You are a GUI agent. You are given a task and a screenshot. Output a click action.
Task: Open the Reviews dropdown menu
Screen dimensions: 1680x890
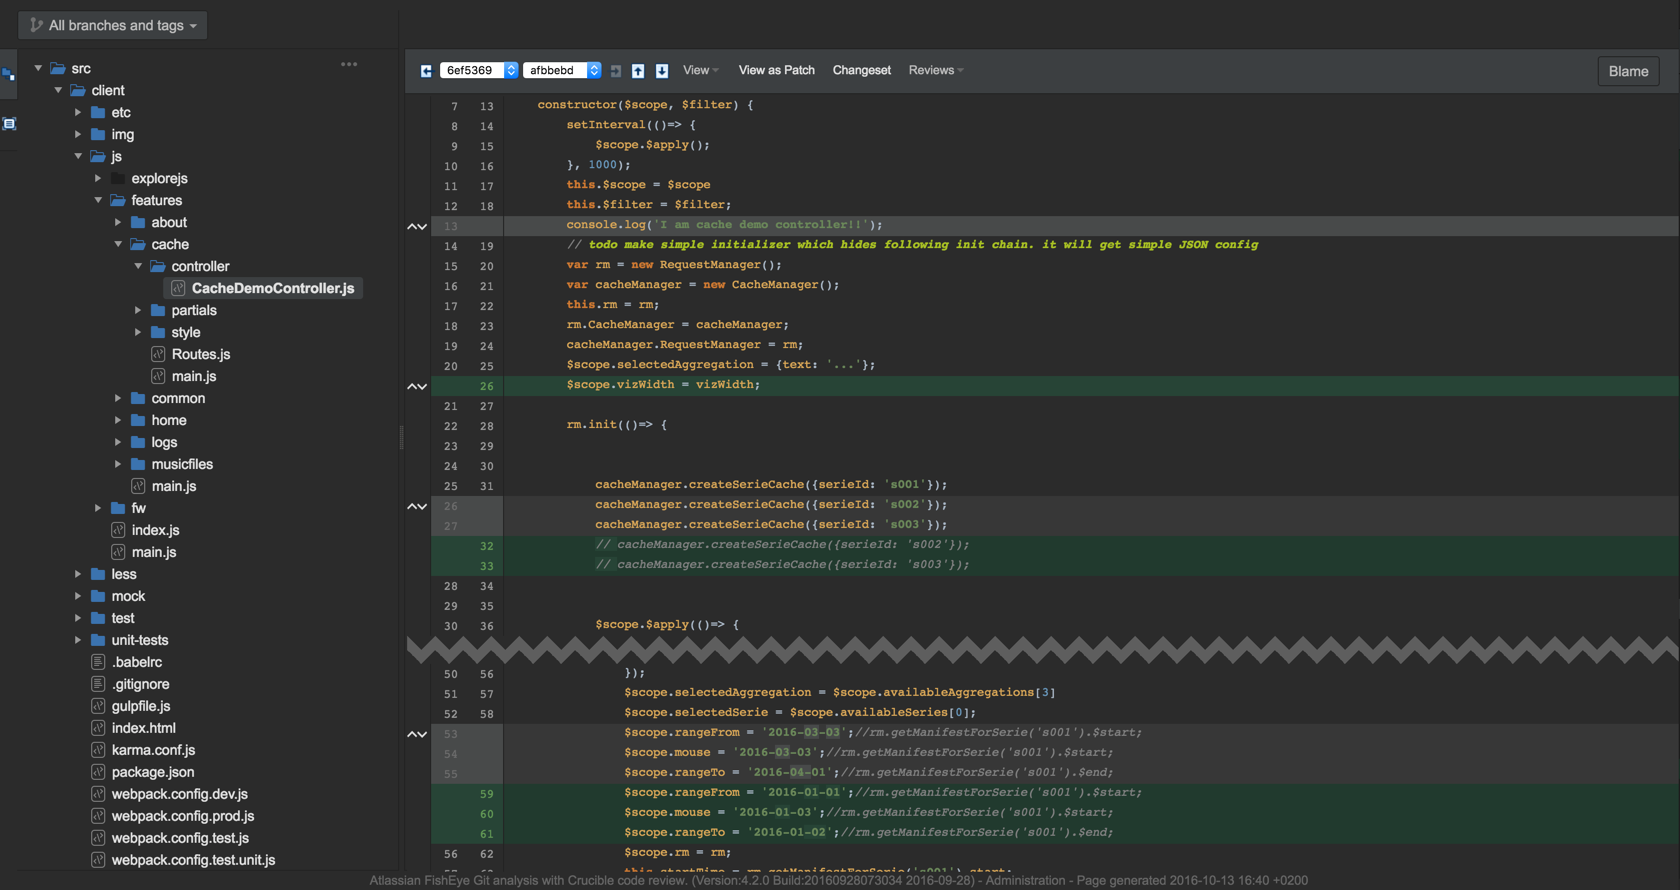point(936,70)
